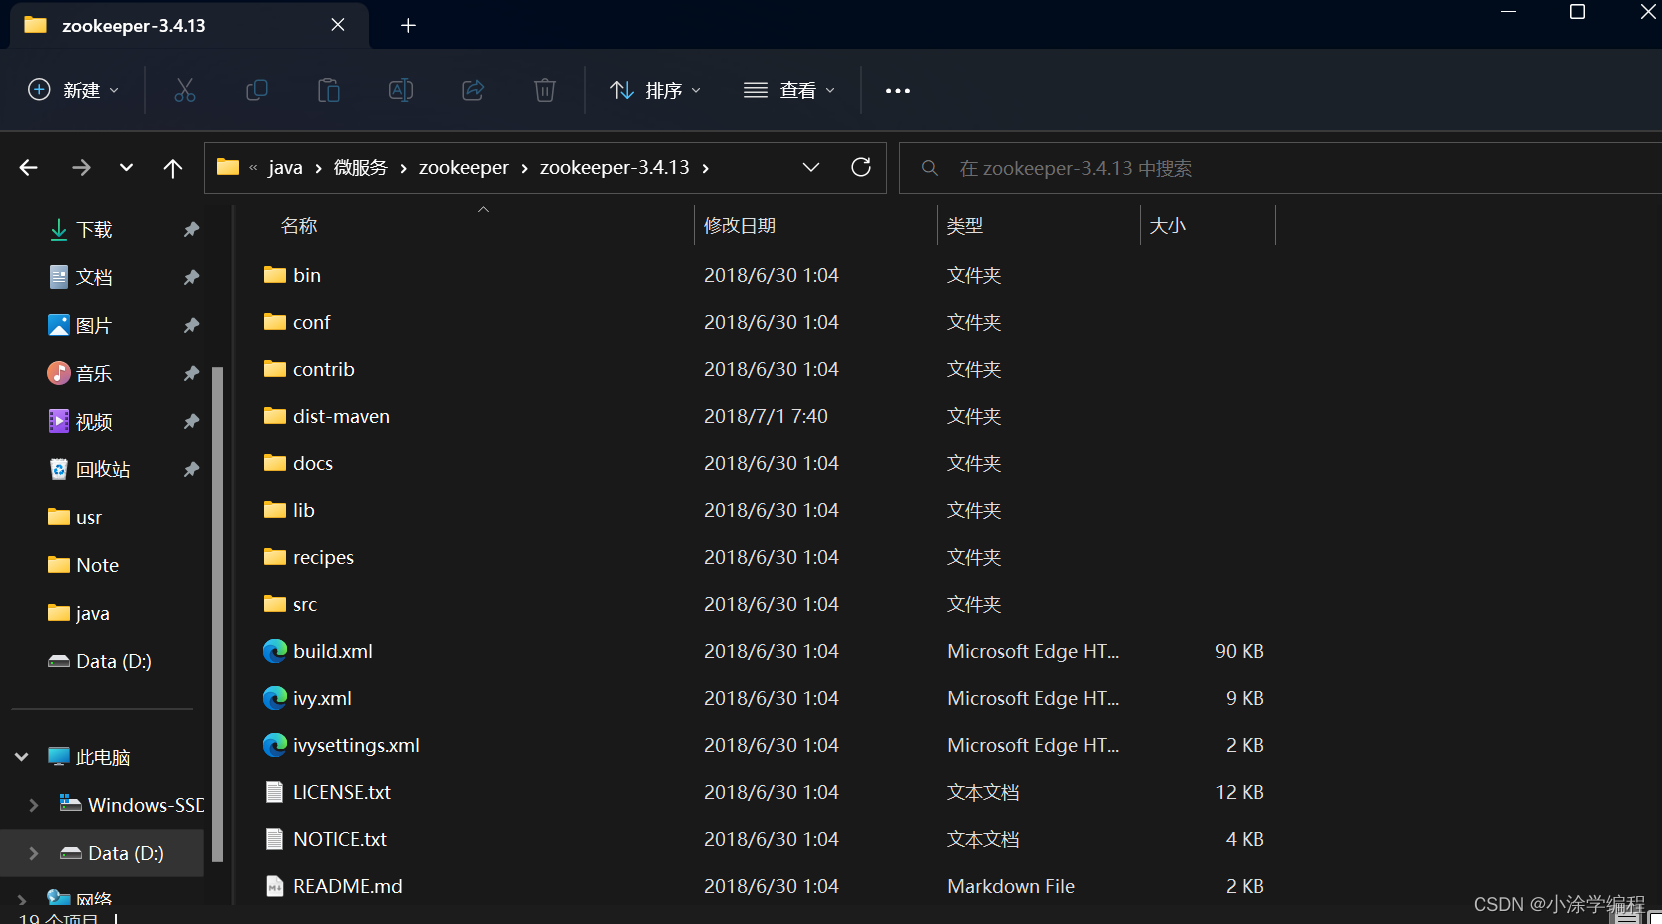Select the docs folder

pos(312,463)
